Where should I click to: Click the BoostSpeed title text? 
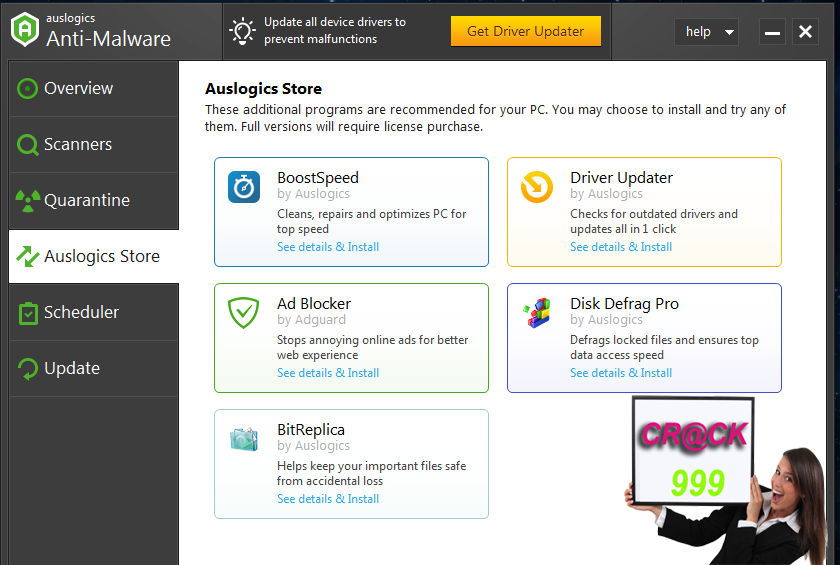pyautogui.click(x=318, y=178)
